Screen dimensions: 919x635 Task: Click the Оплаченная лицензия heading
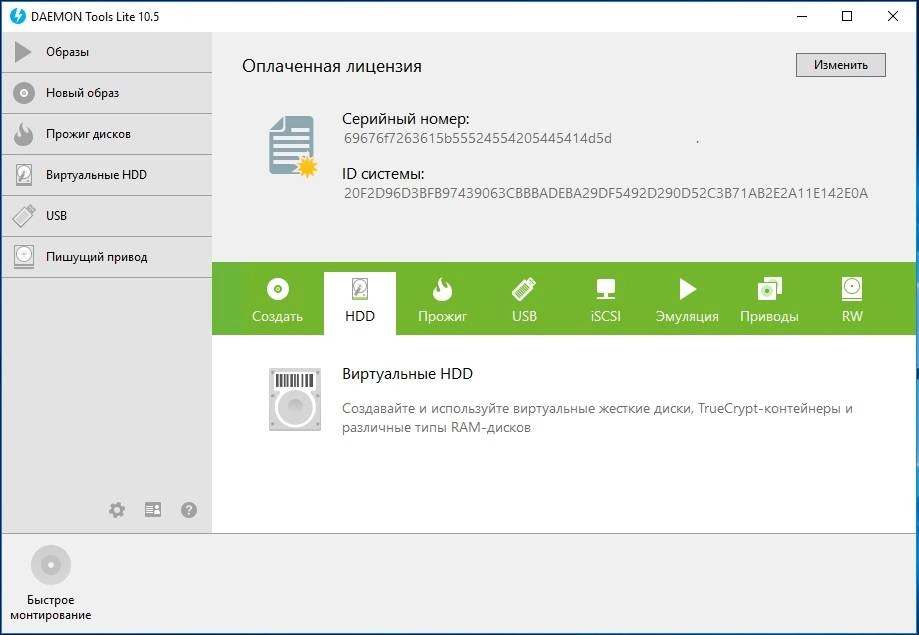point(332,66)
